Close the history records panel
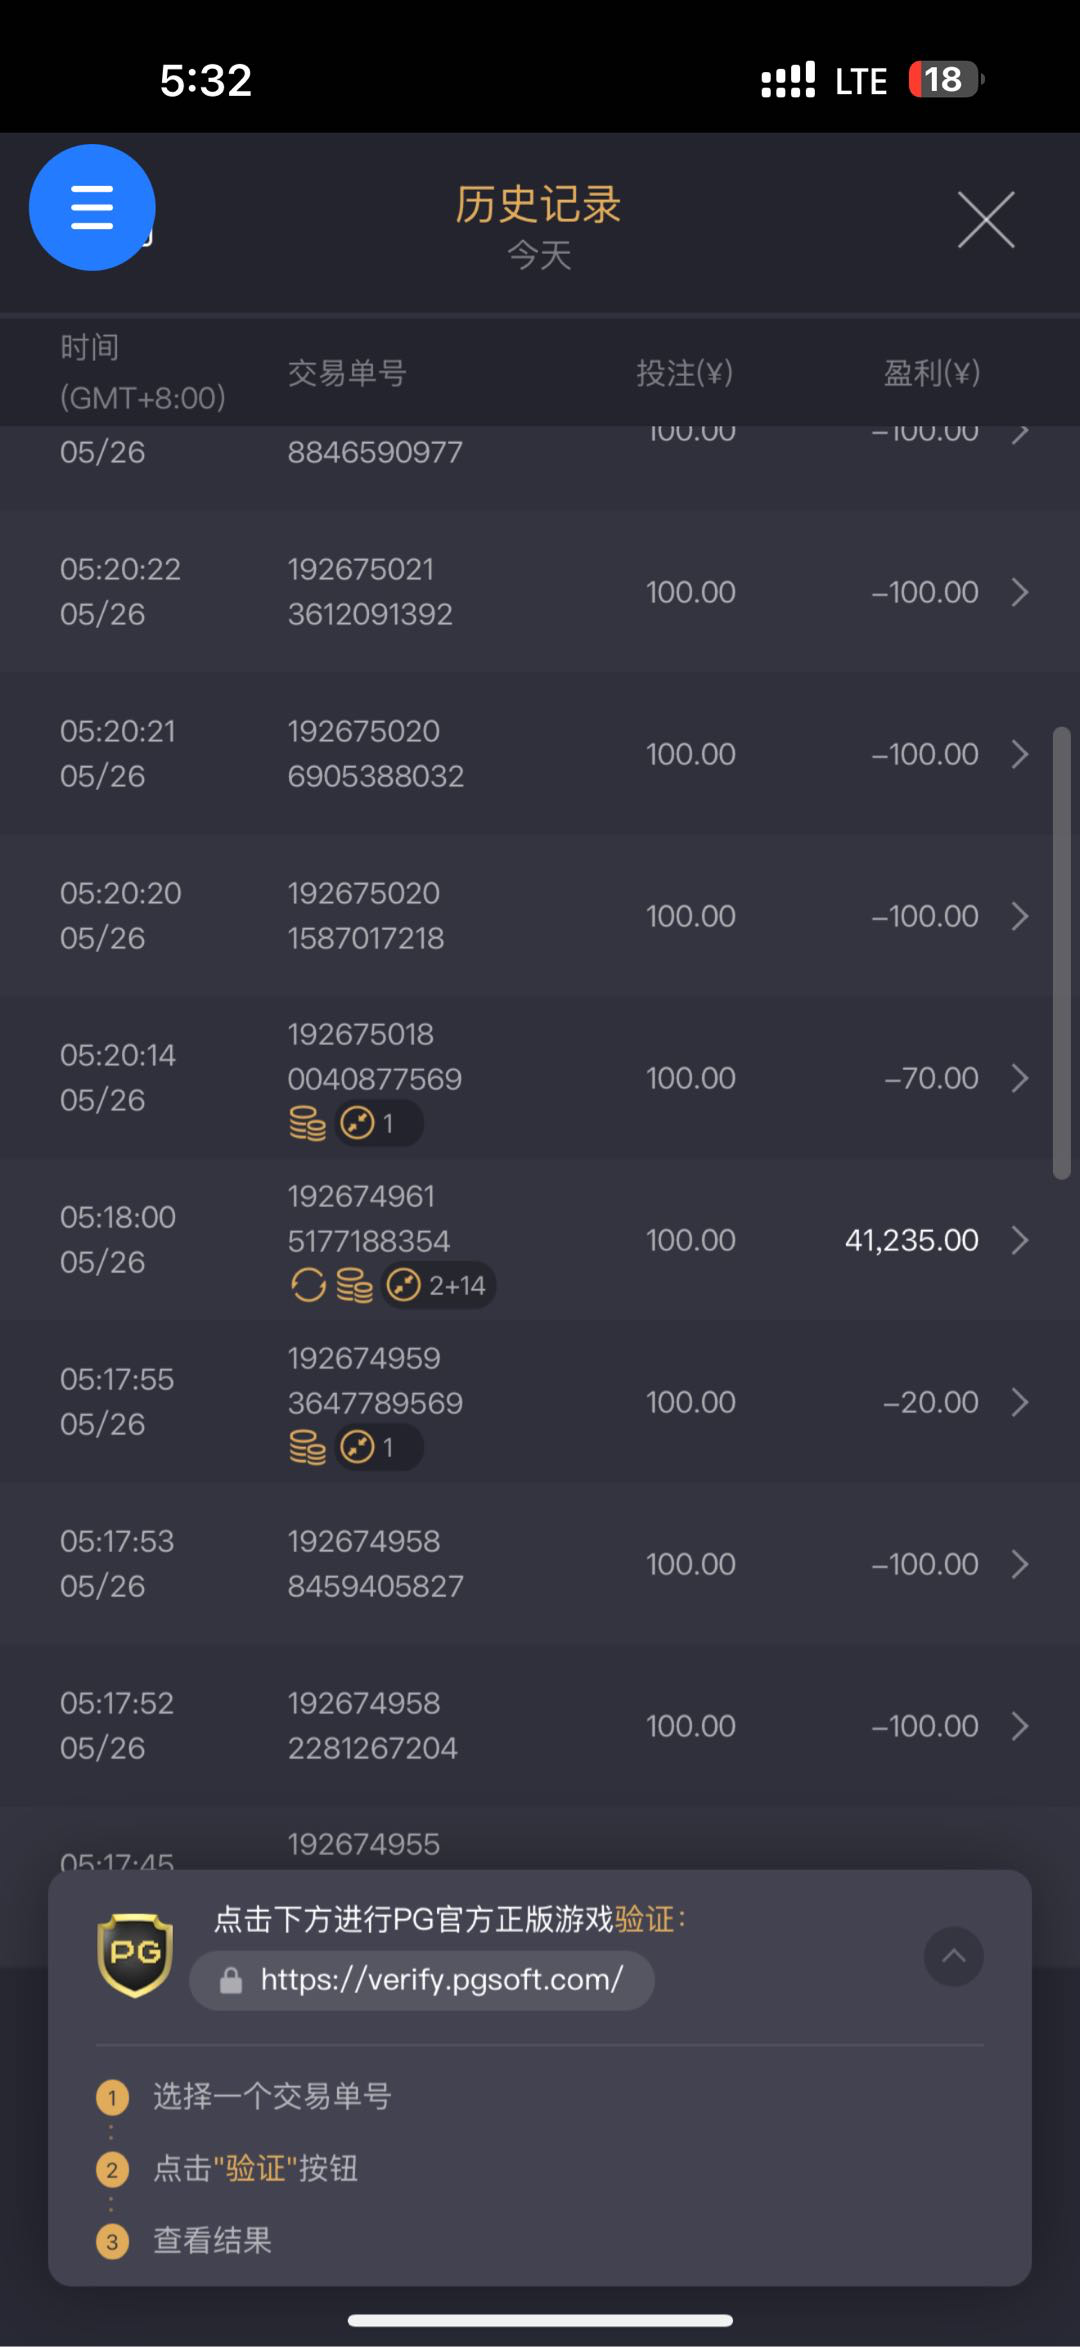 pyautogui.click(x=986, y=219)
